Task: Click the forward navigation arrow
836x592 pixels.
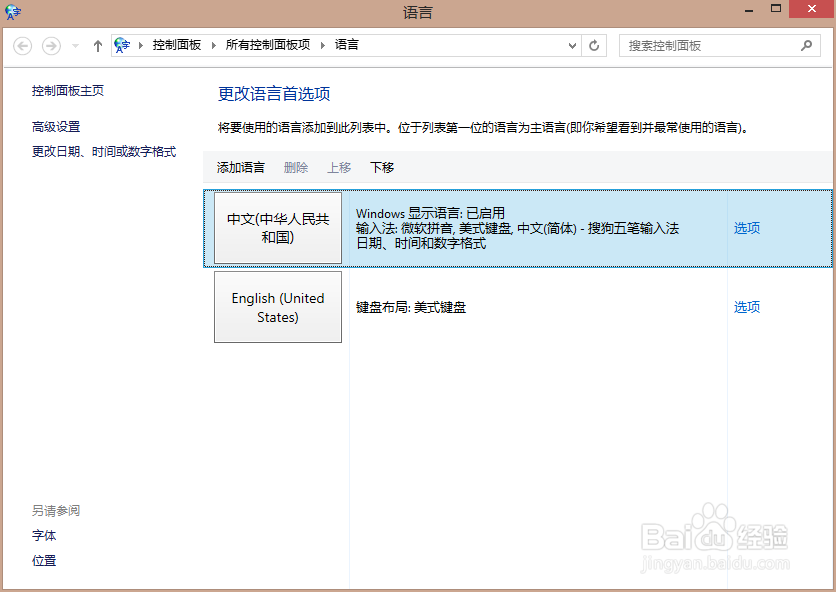Action: tap(50, 45)
